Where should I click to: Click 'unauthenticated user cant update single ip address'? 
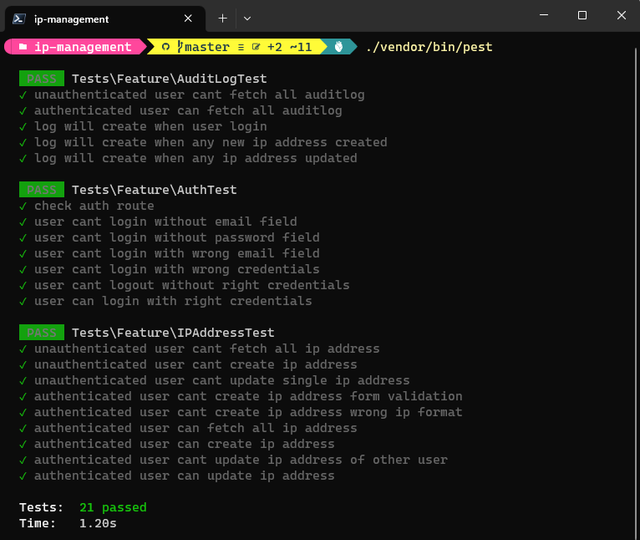(222, 381)
